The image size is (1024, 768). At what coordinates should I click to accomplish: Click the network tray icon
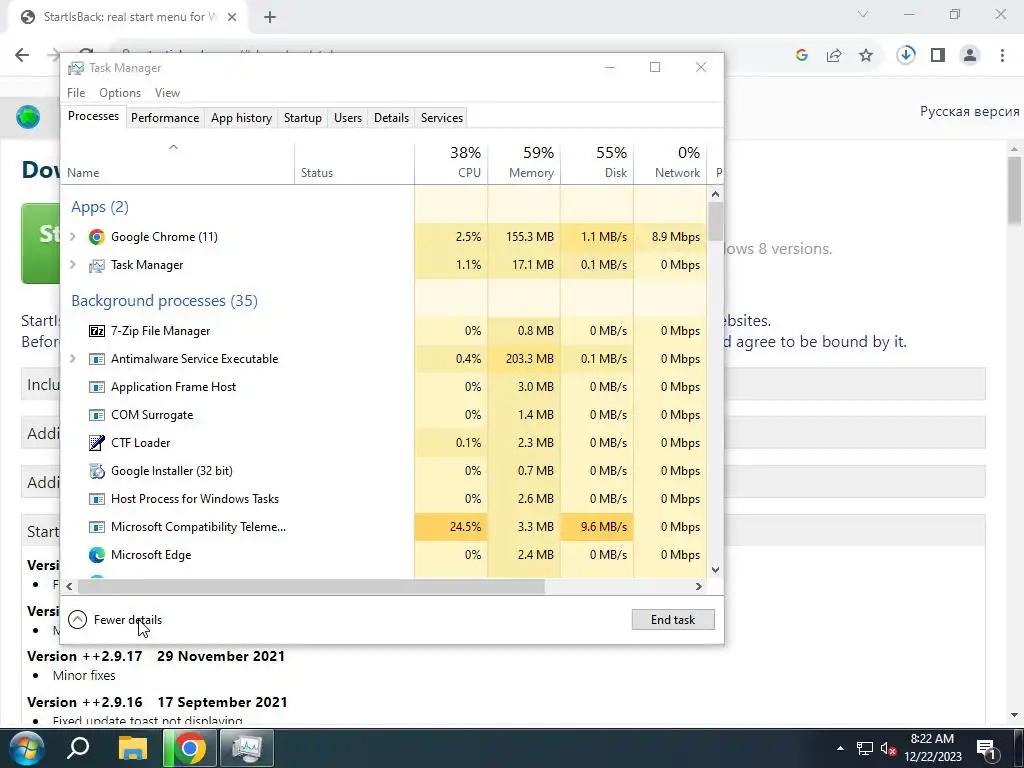[865, 748]
